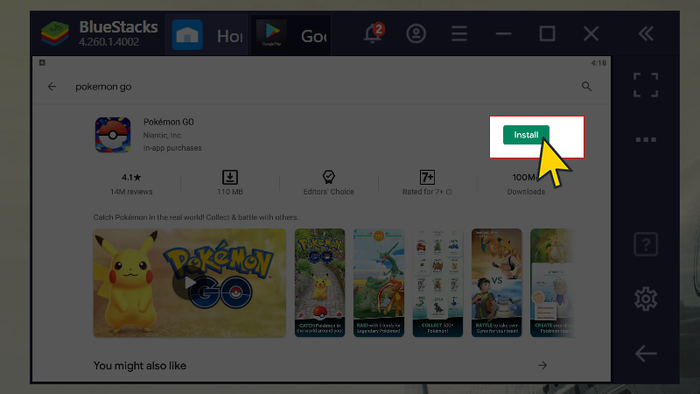Maximize the BlueStacks window
Screen dimensions: 700x394
point(547,33)
